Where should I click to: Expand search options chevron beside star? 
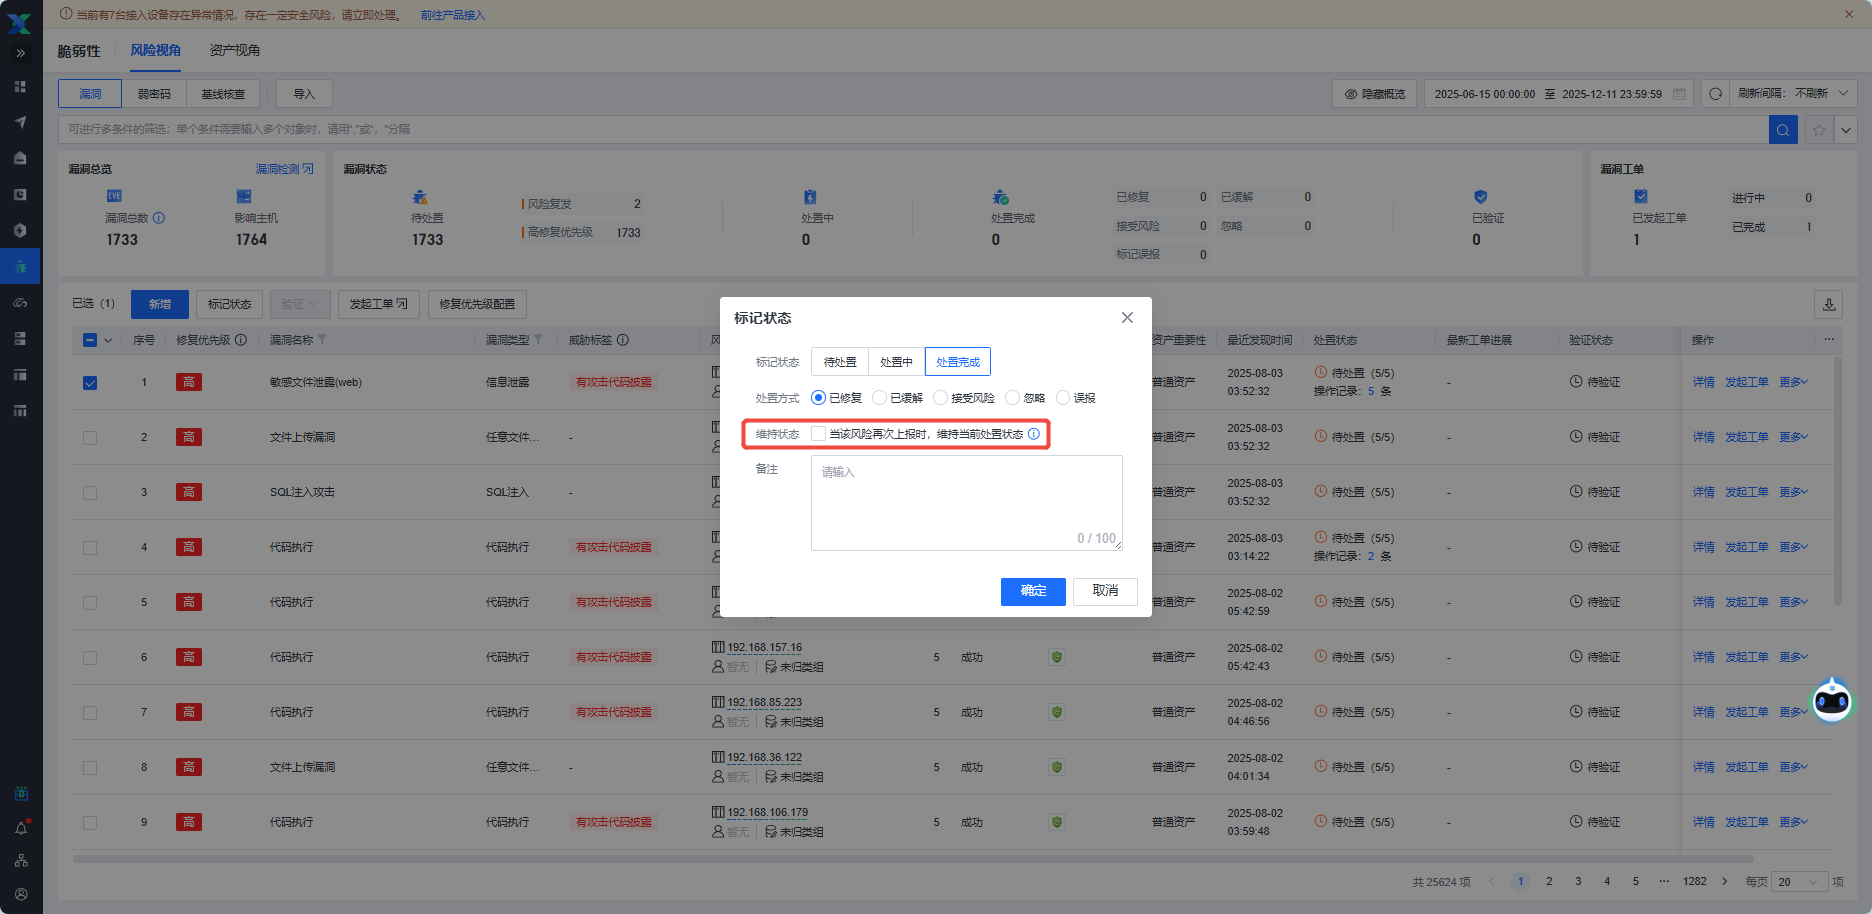point(1845,129)
